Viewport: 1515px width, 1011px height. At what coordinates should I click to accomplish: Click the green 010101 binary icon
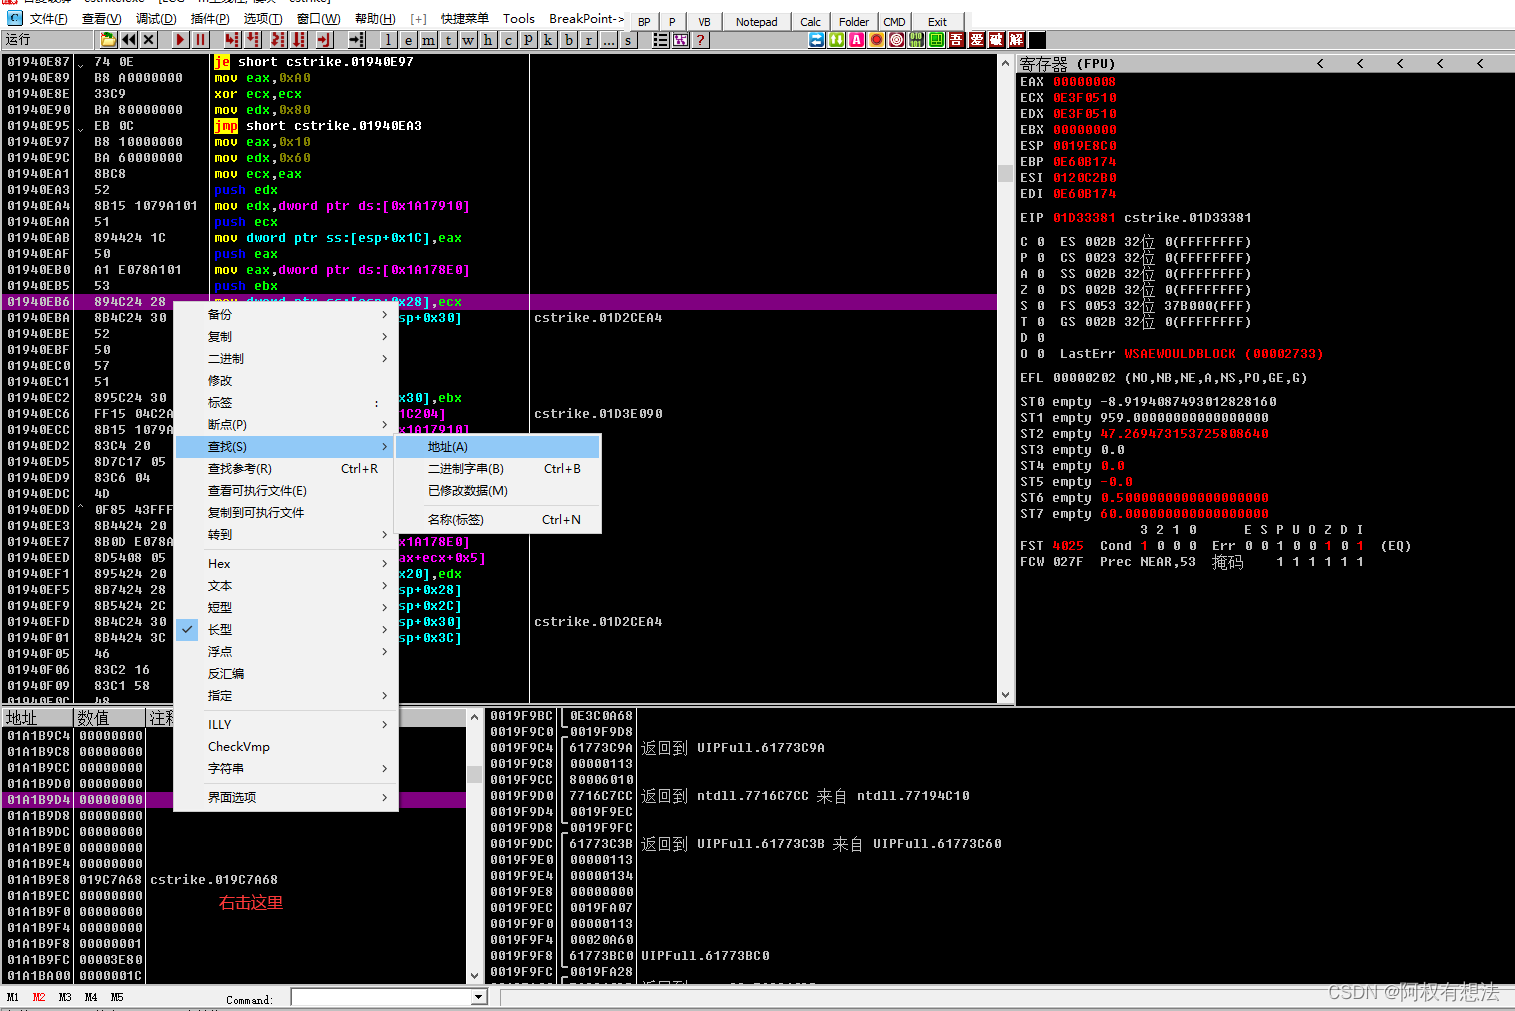click(917, 40)
